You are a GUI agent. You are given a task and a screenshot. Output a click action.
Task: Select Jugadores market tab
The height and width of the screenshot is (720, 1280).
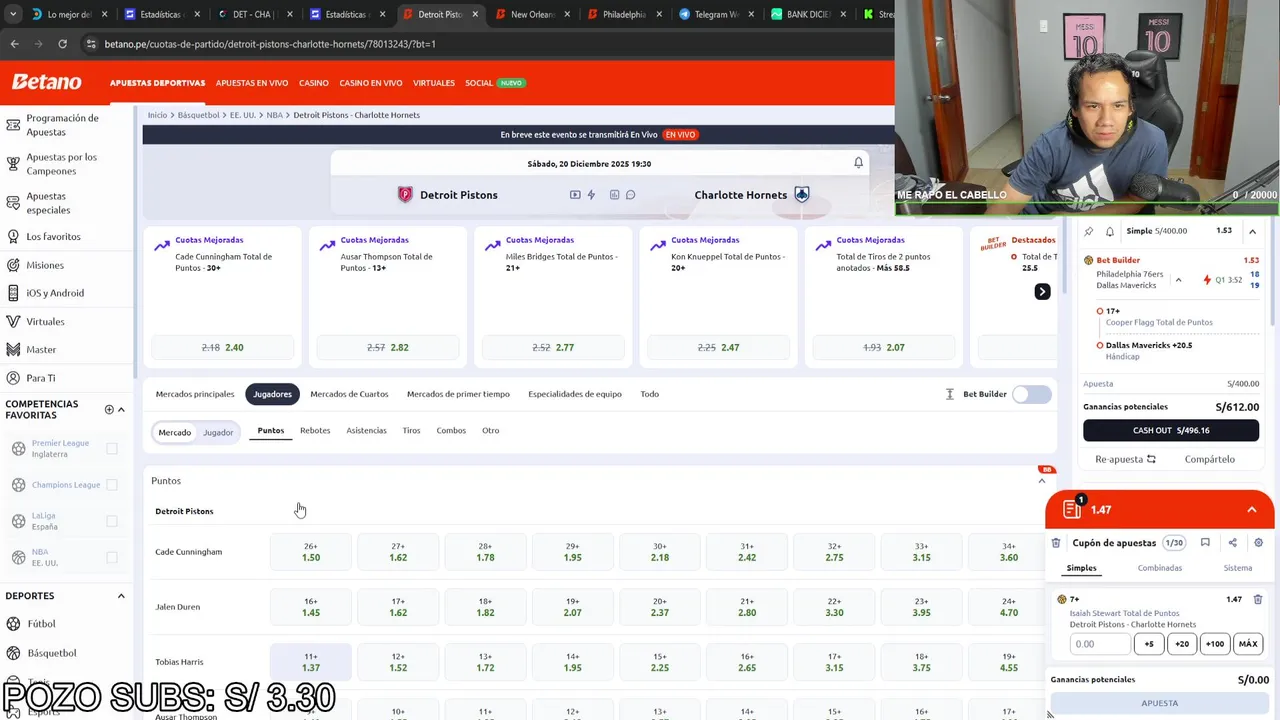(272, 394)
